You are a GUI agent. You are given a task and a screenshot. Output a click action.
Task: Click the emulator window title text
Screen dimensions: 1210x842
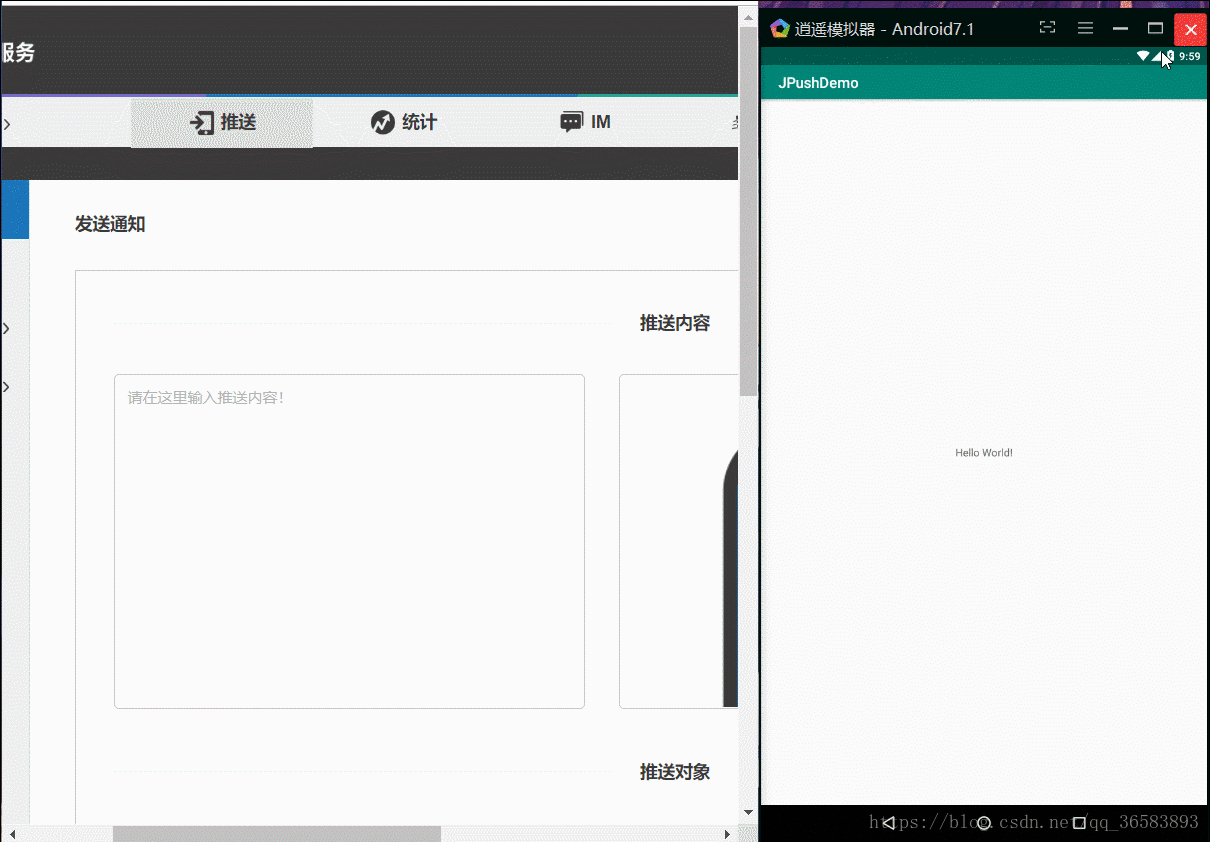885,29
